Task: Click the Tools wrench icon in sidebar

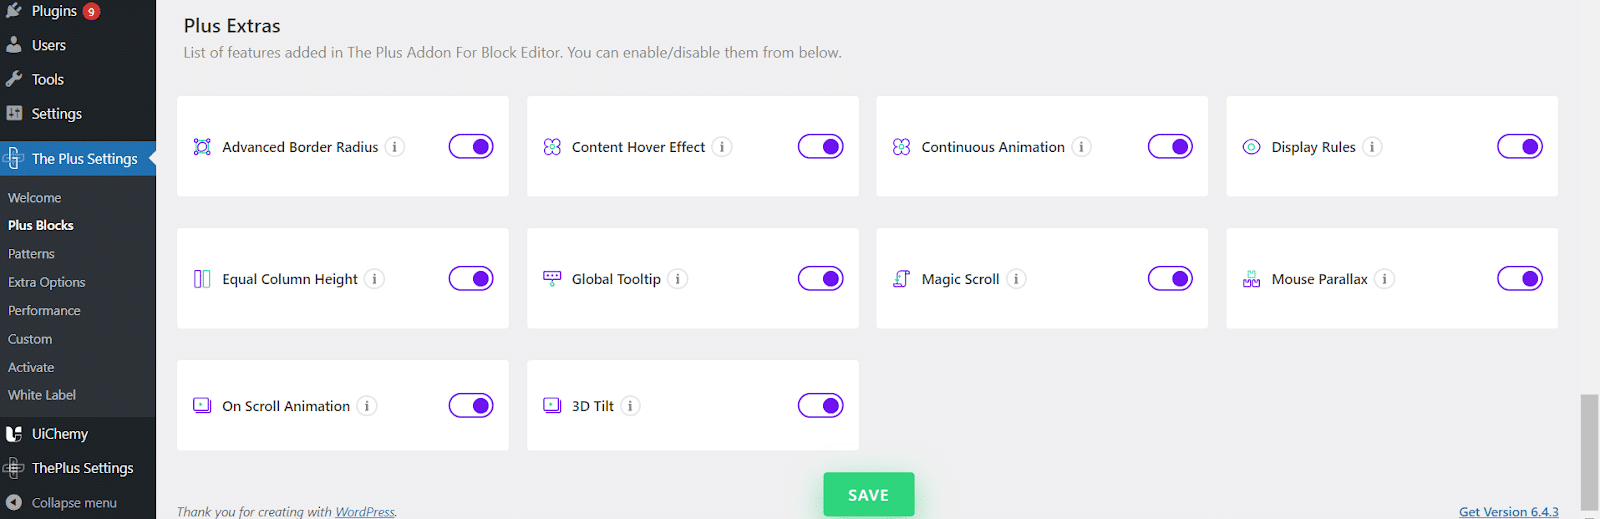Action: (x=14, y=79)
